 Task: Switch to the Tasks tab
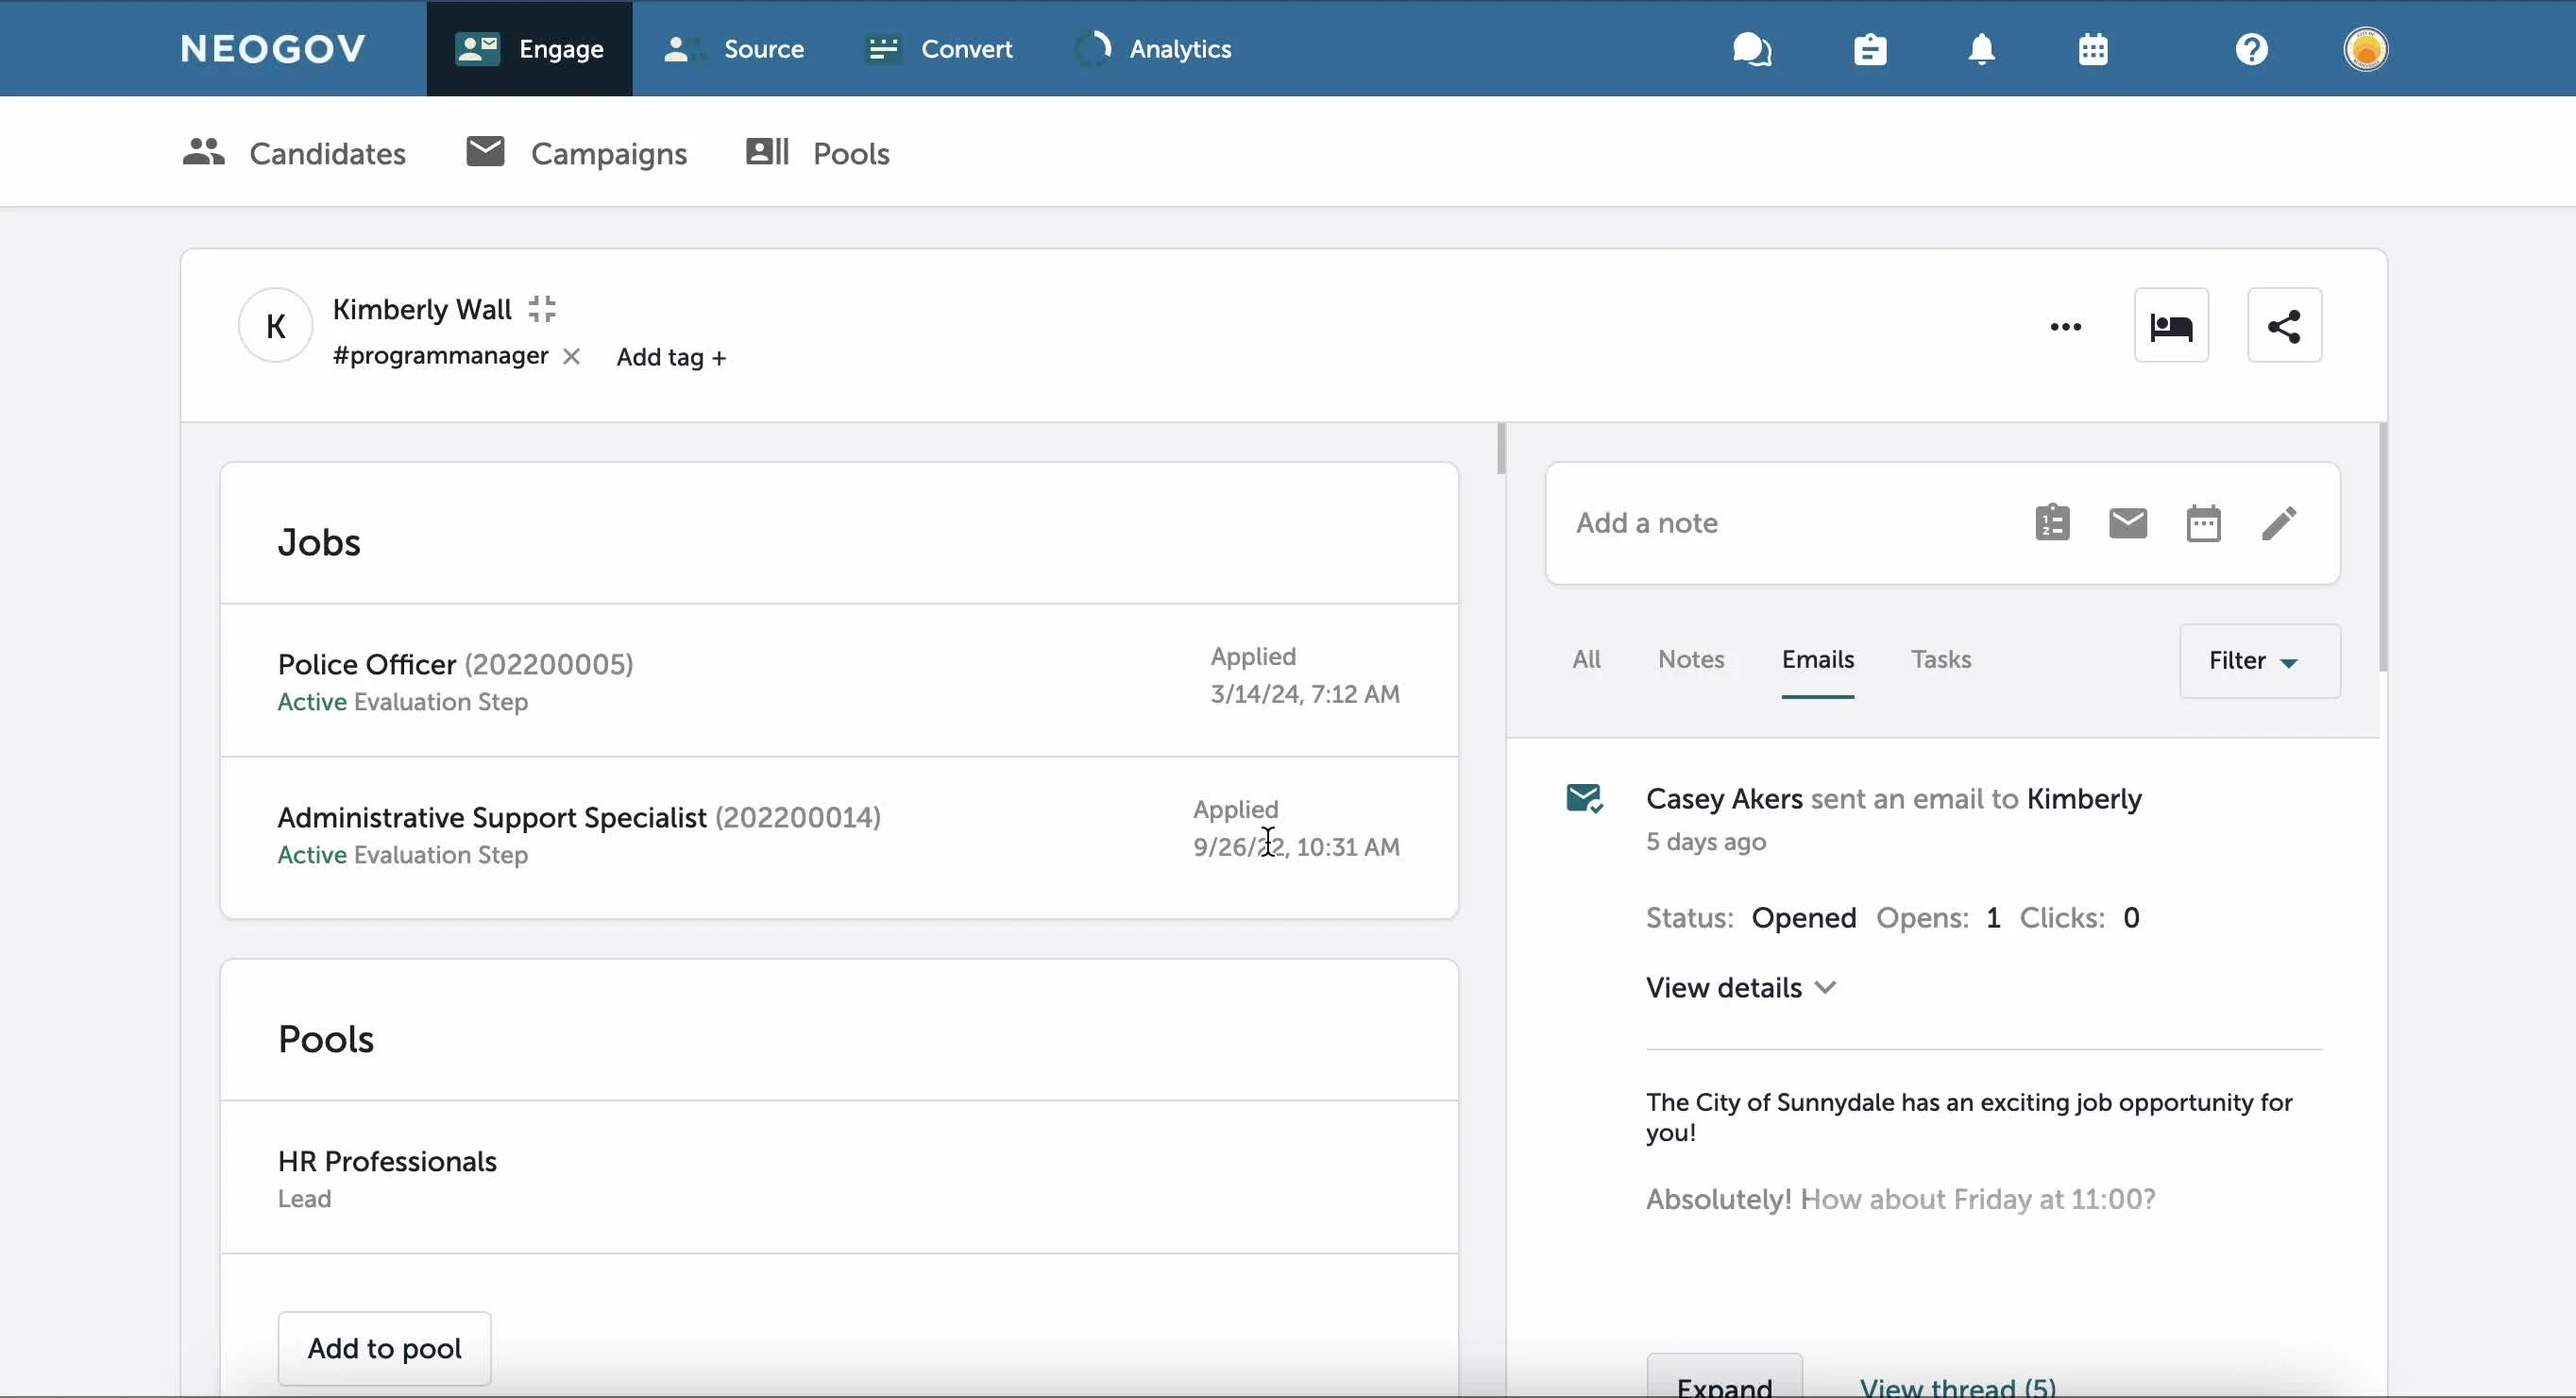(x=1941, y=660)
